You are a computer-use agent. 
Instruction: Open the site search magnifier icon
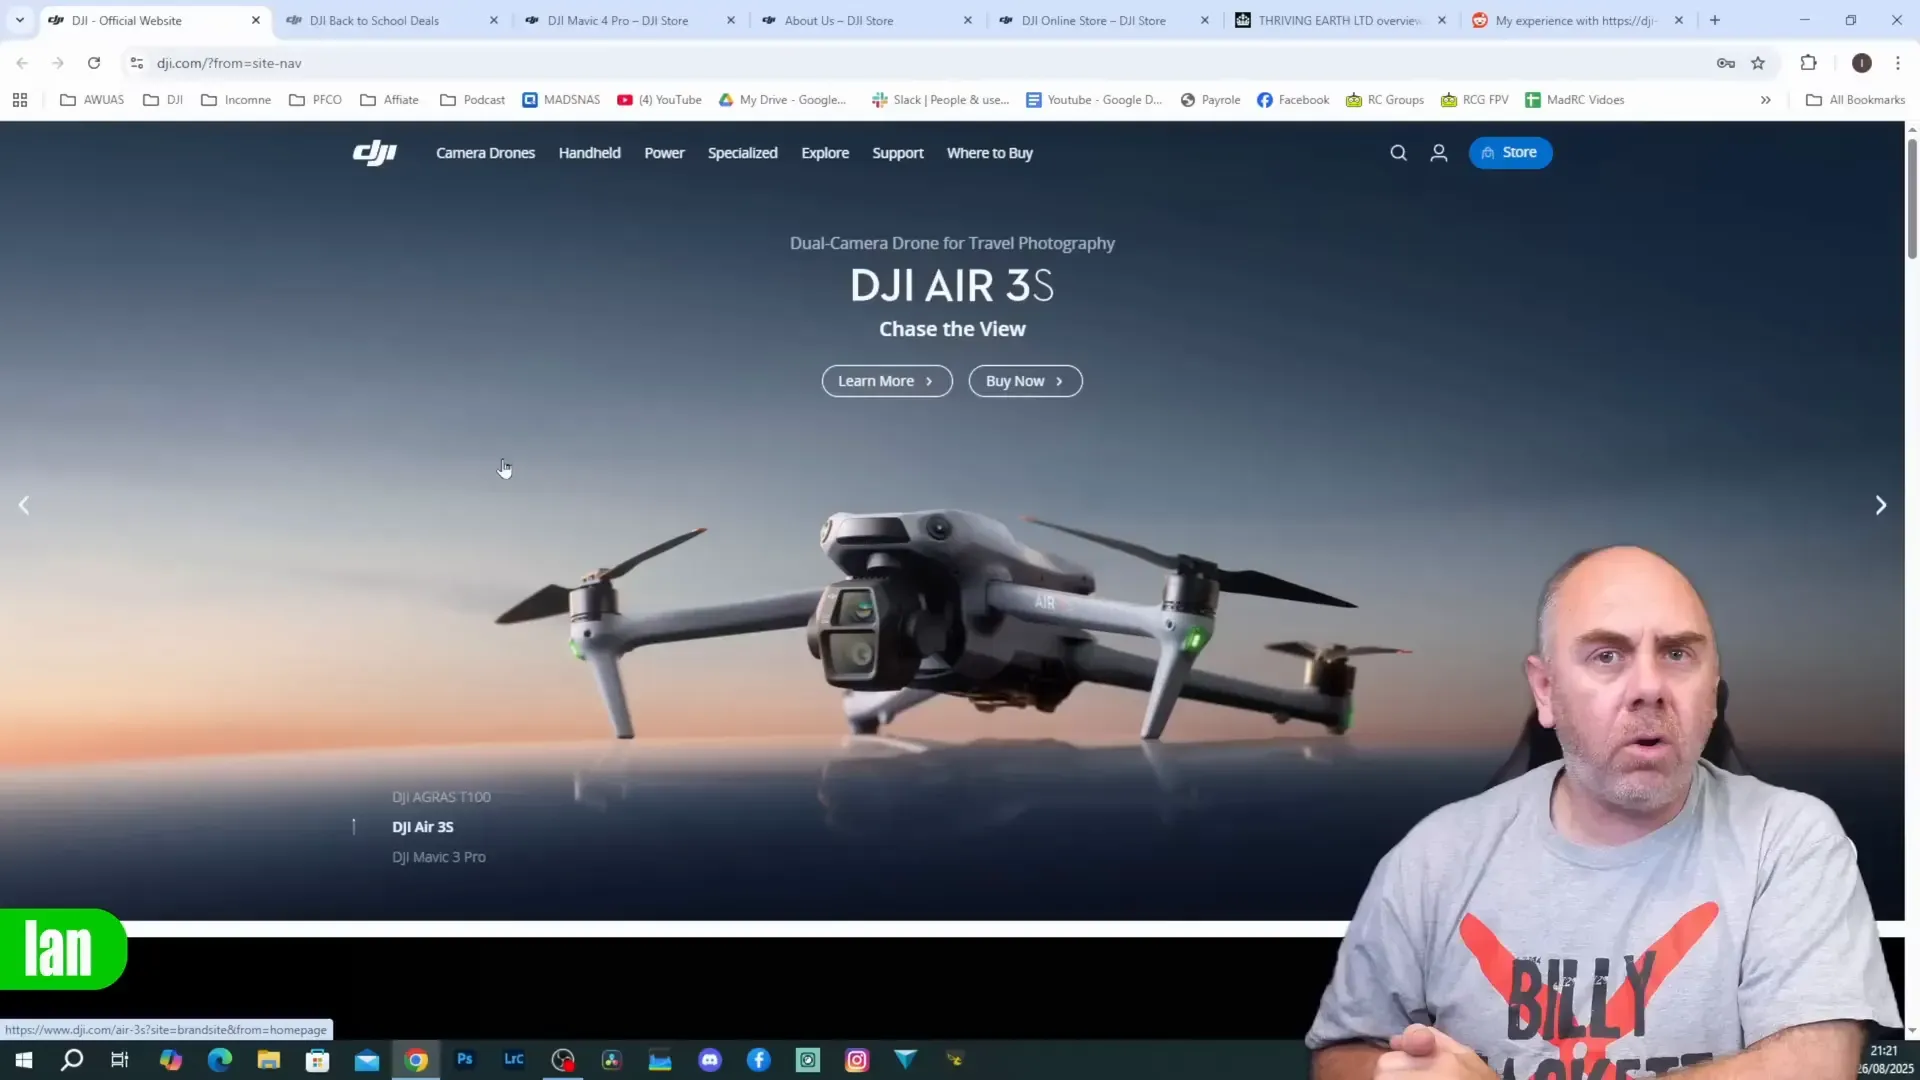click(x=1398, y=153)
